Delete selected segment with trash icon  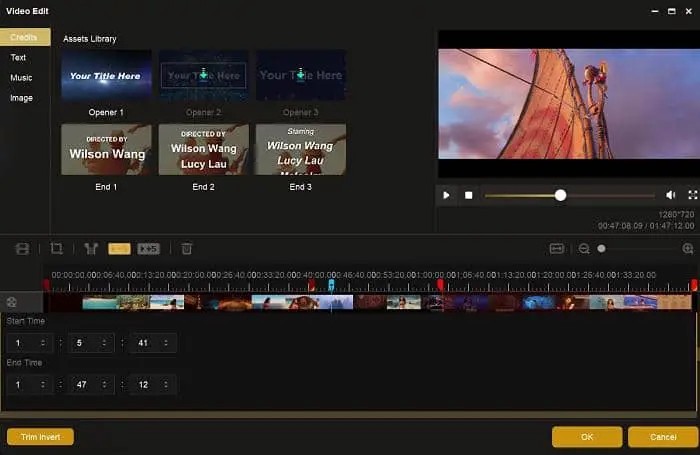click(187, 248)
